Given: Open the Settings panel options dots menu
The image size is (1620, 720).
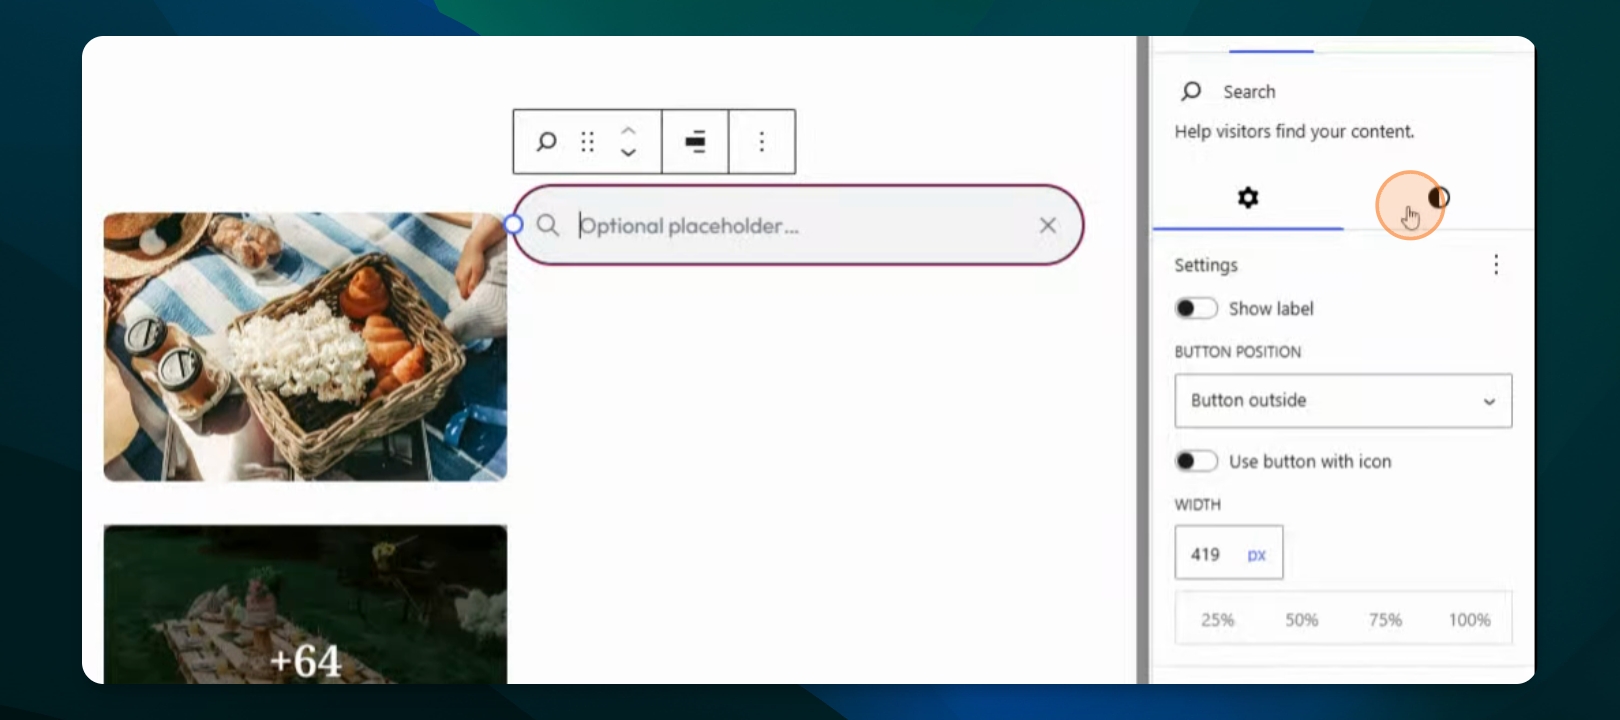Looking at the screenshot, I should coord(1496,264).
